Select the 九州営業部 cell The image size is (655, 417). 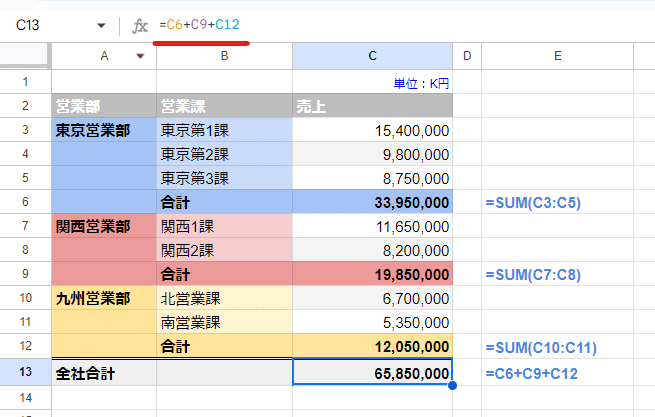pyautogui.click(x=104, y=298)
